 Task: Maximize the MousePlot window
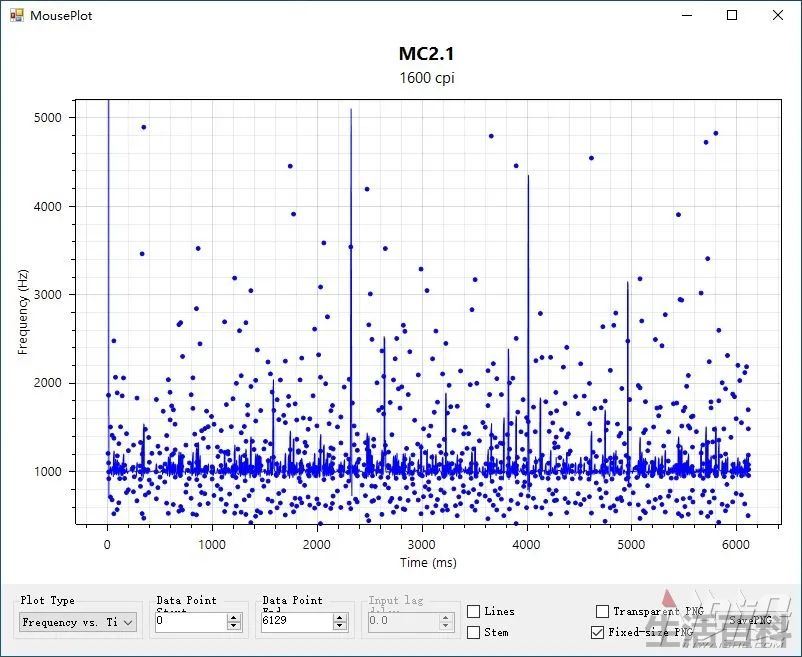click(x=732, y=15)
